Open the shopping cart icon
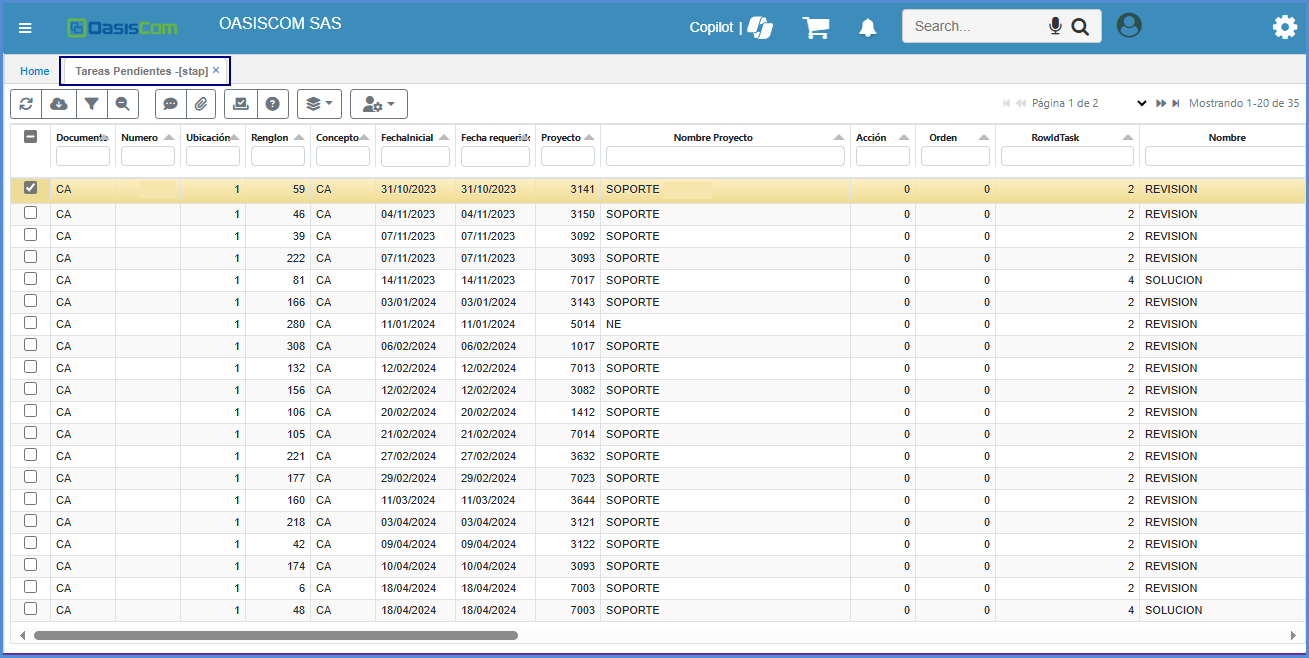The width and height of the screenshot is (1309, 658). click(816, 28)
